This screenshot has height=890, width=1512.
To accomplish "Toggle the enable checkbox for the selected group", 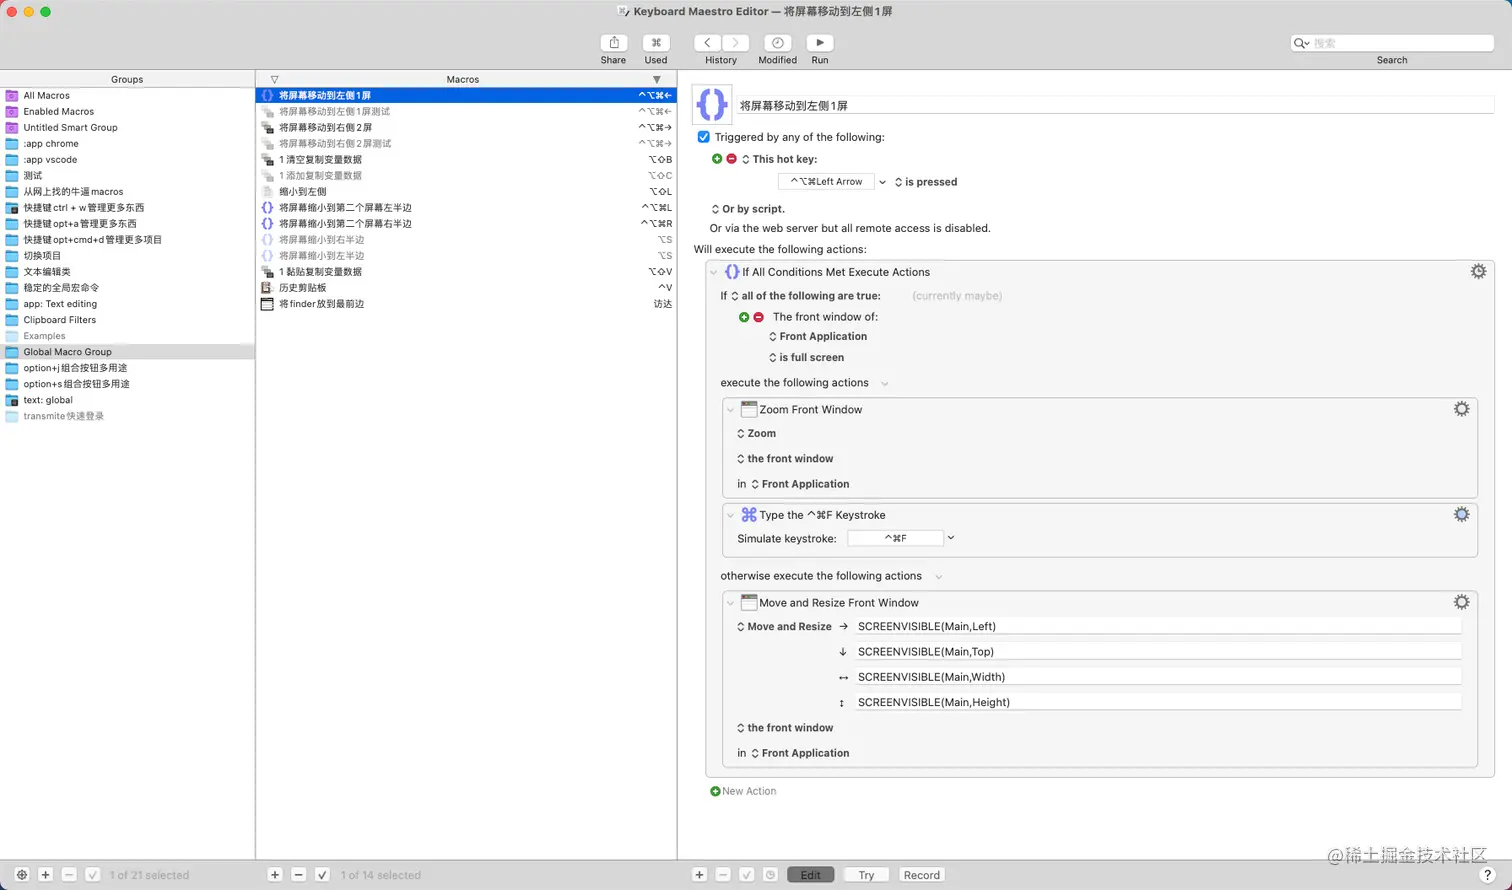I will coord(92,875).
